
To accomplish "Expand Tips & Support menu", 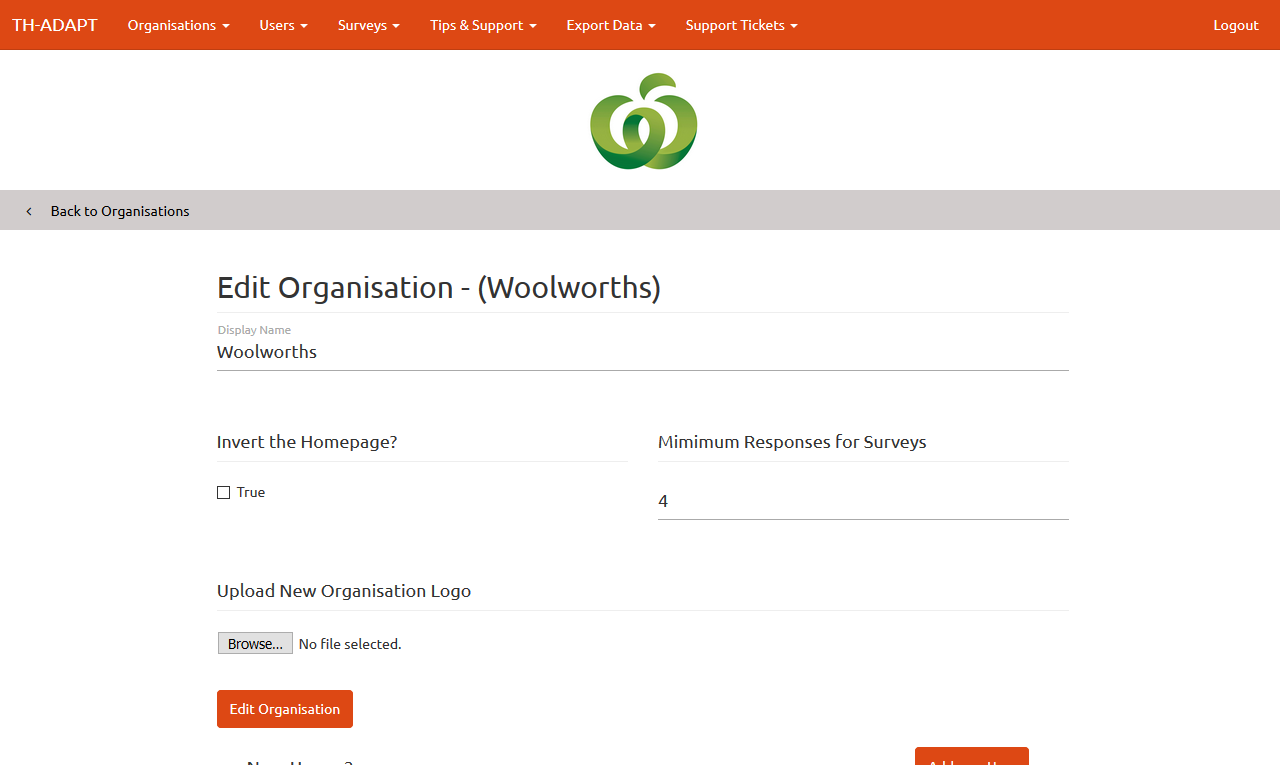I will (x=483, y=25).
